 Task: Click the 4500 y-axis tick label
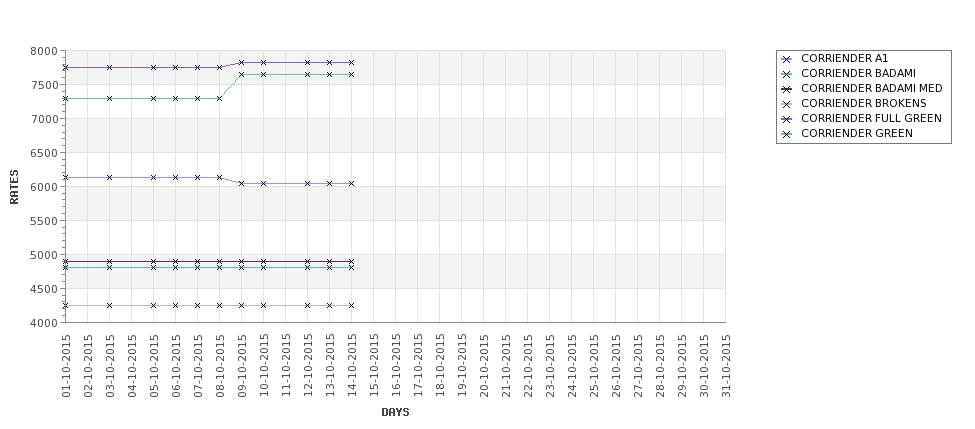[44, 288]
